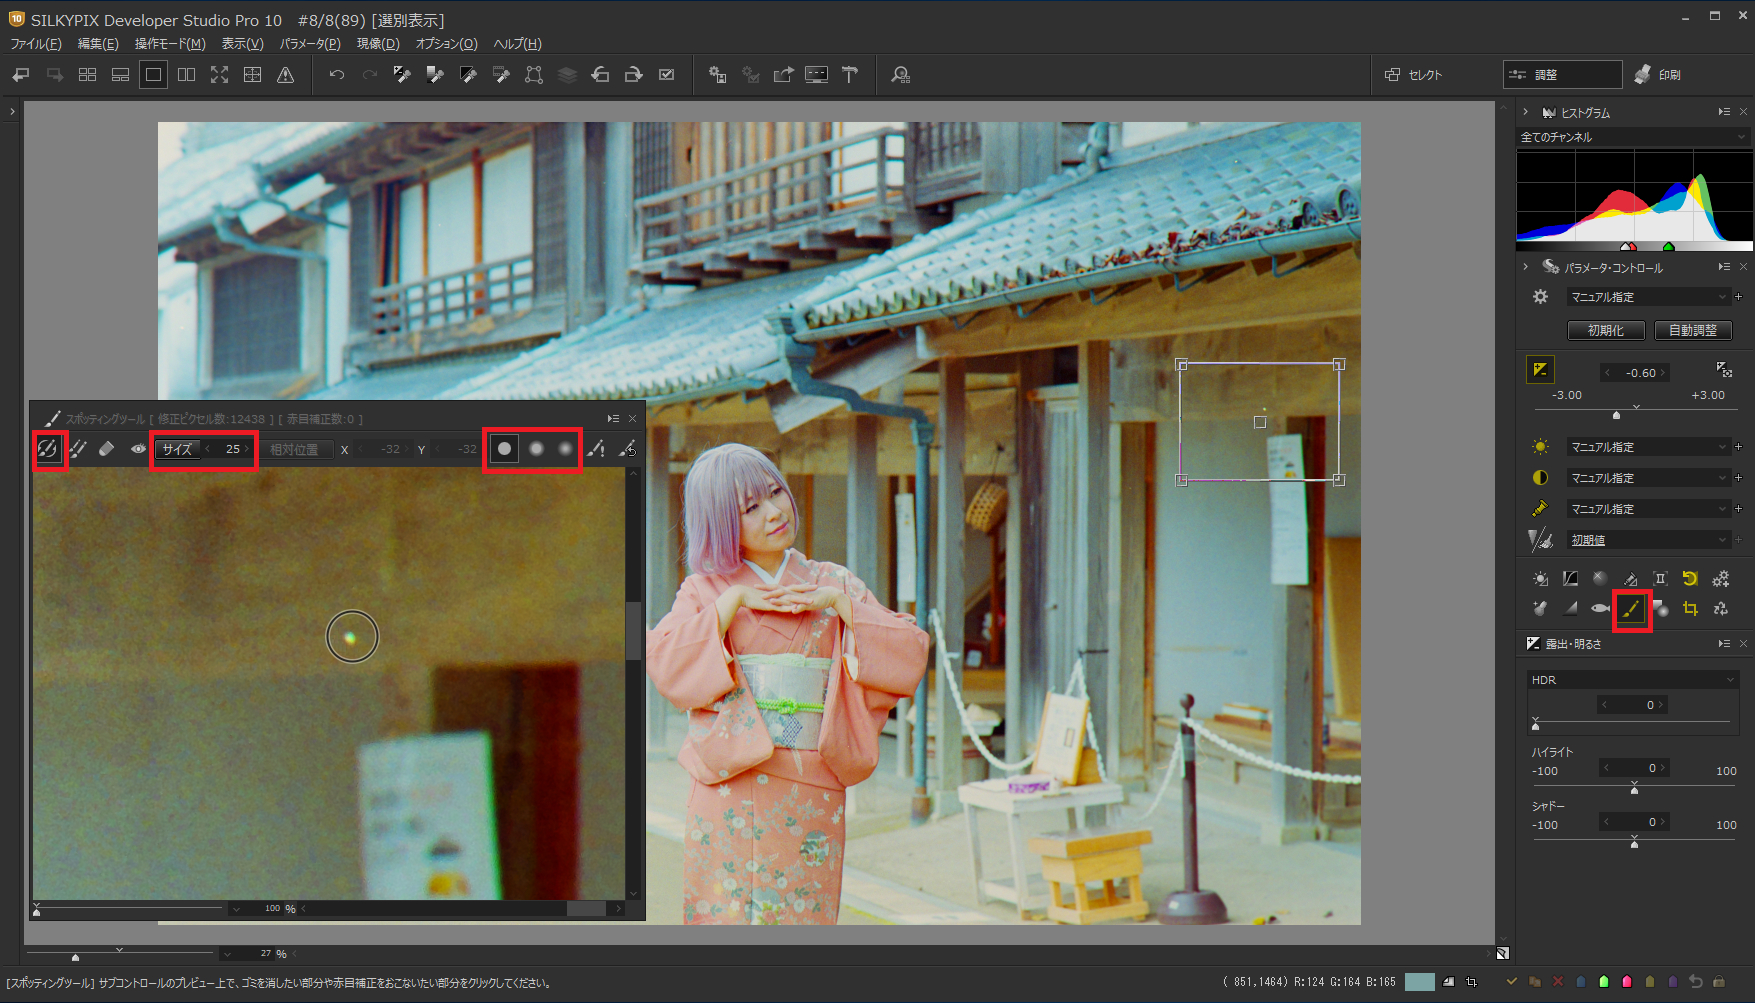Open the Rotation tool yellow arrow icon
This screenshot has height=1003, width=1755.
click(1690, 578)
